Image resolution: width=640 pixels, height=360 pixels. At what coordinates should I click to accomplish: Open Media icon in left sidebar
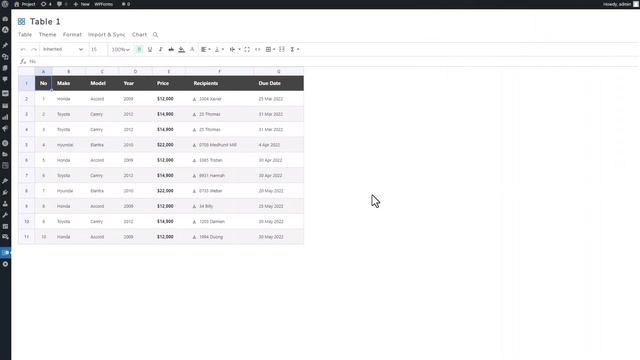pos(5,57)
